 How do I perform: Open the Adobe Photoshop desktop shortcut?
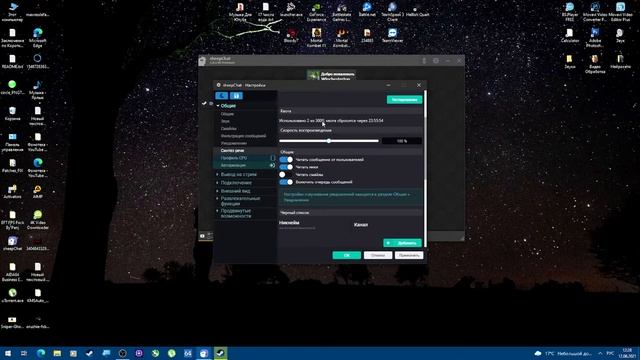[595, 38]
